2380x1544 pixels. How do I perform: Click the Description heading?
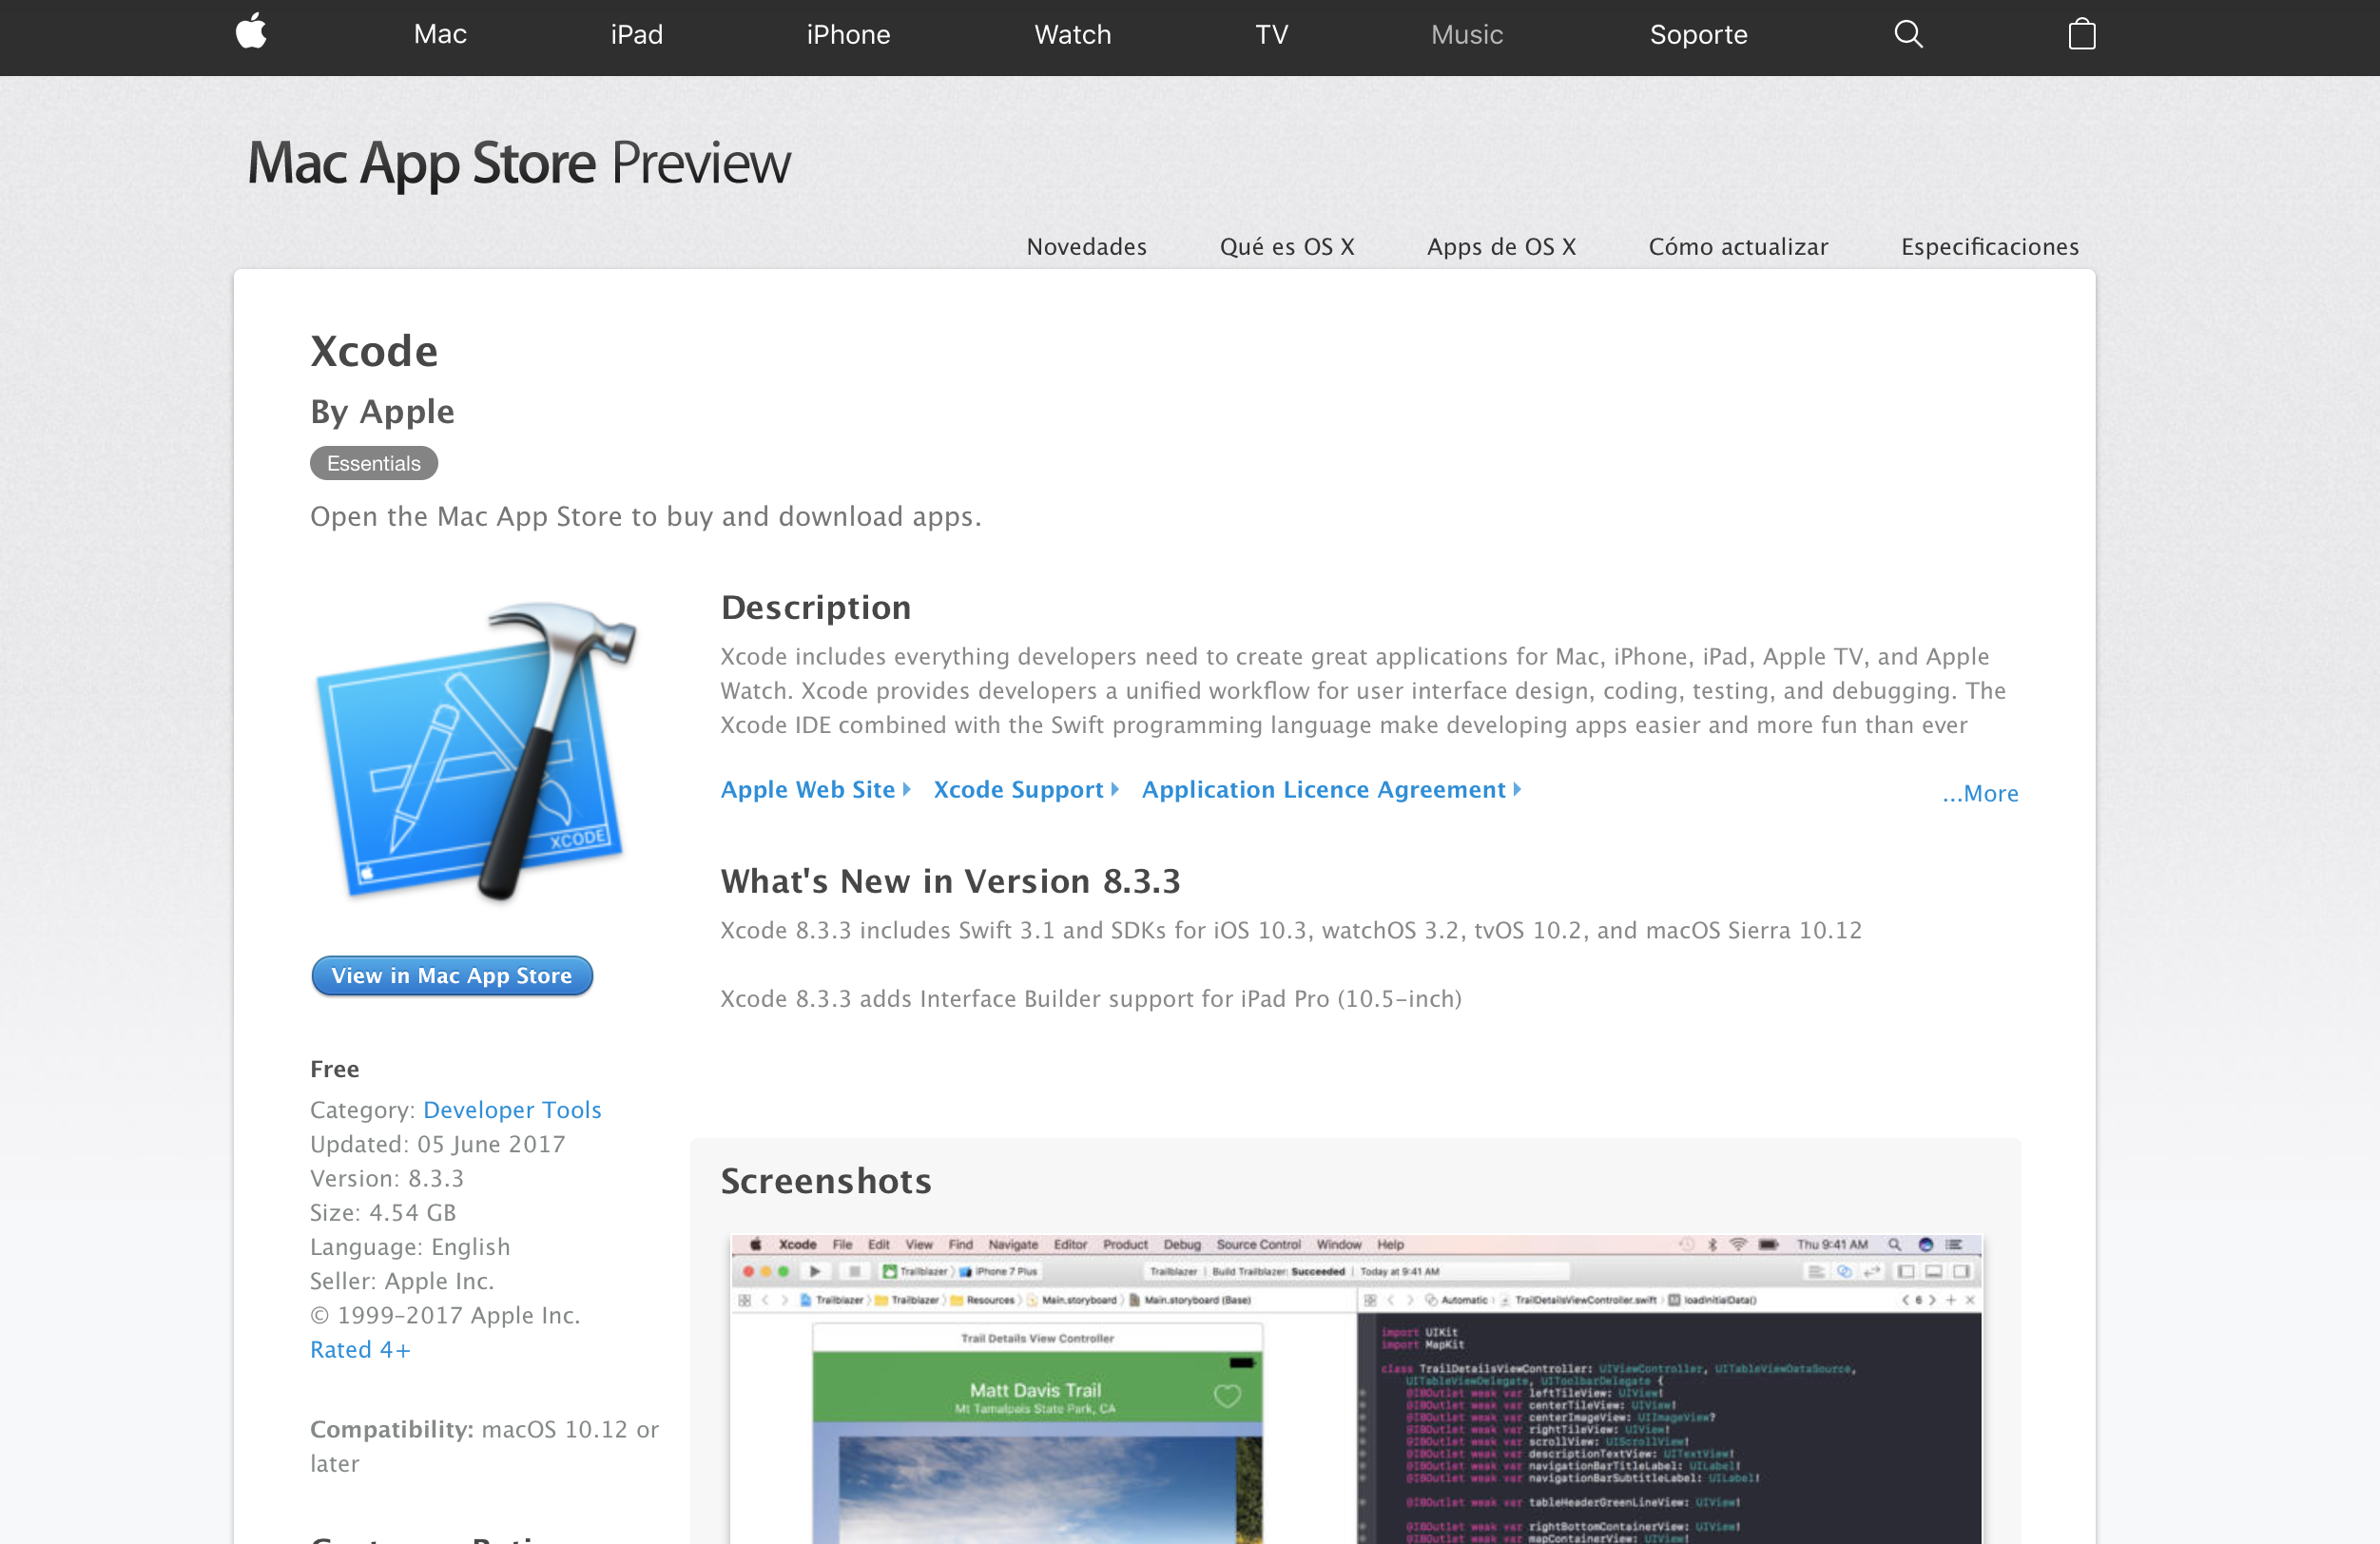click(x=816, y=607)
